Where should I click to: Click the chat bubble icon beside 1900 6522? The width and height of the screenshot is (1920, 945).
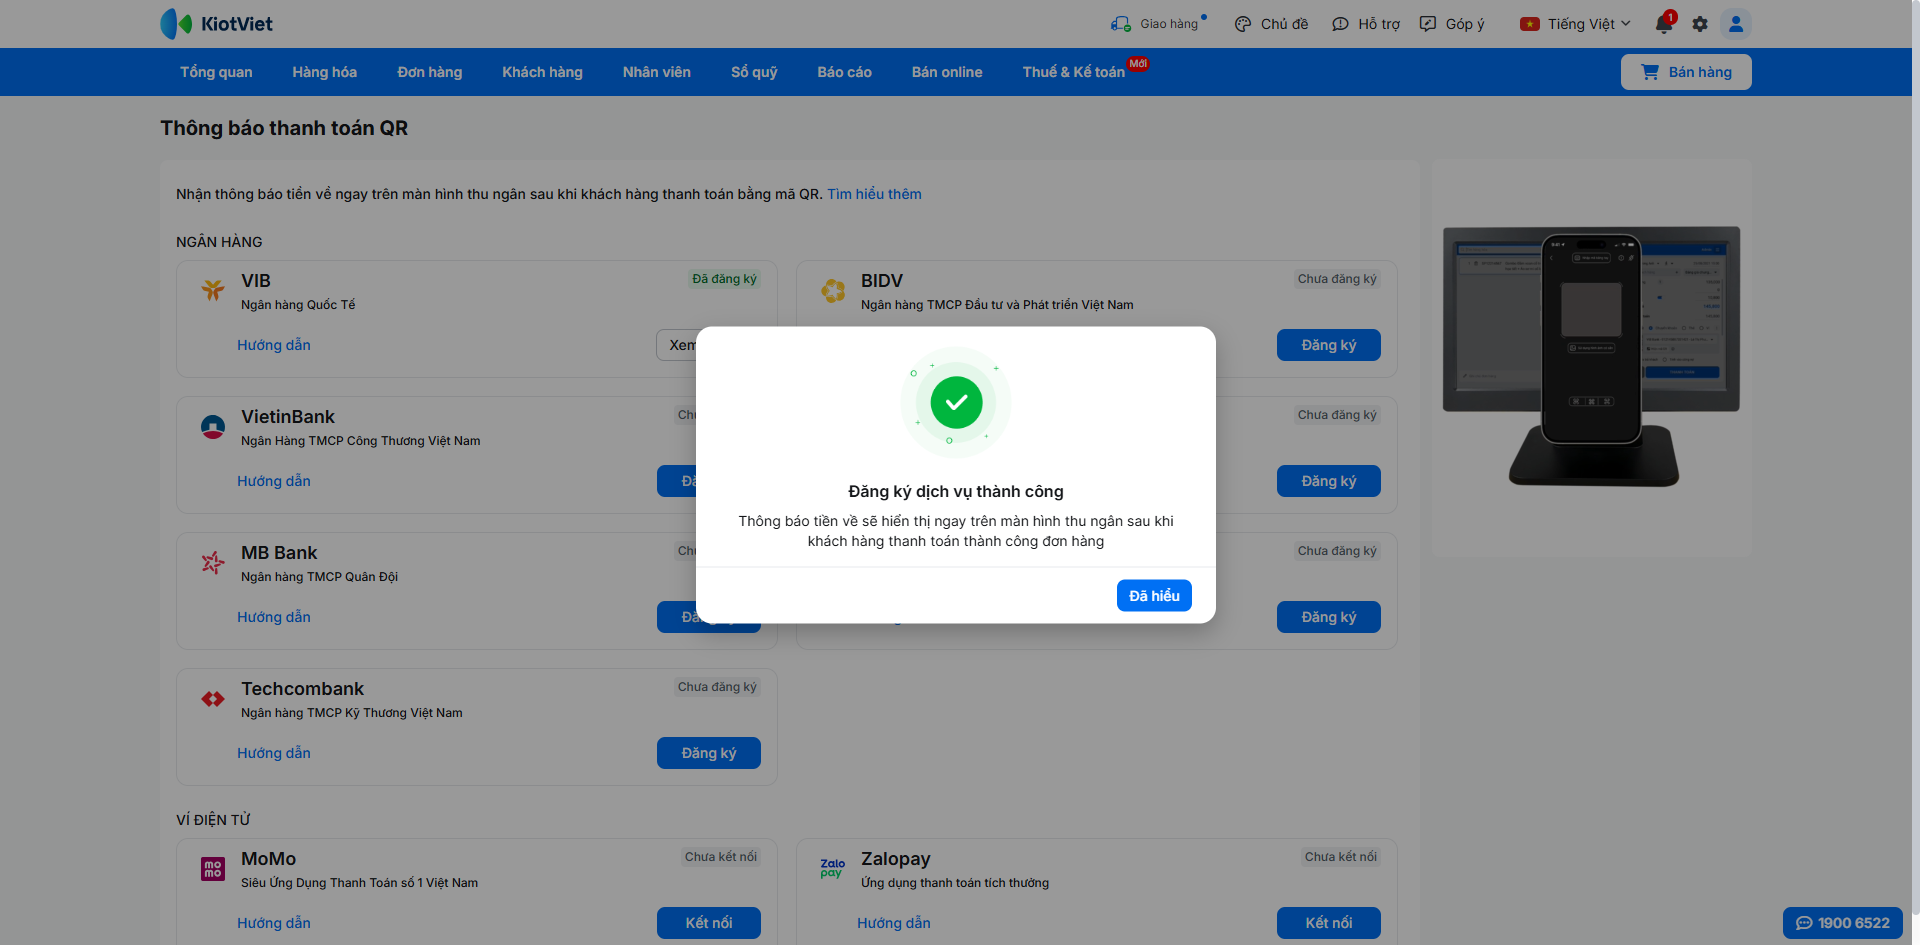(1804, 923)
